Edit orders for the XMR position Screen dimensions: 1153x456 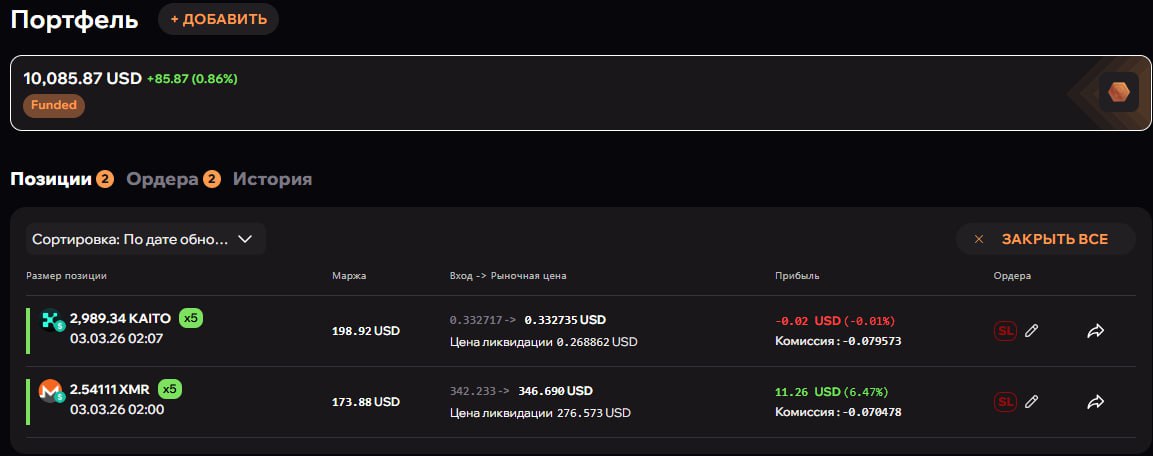[1032, 402]
